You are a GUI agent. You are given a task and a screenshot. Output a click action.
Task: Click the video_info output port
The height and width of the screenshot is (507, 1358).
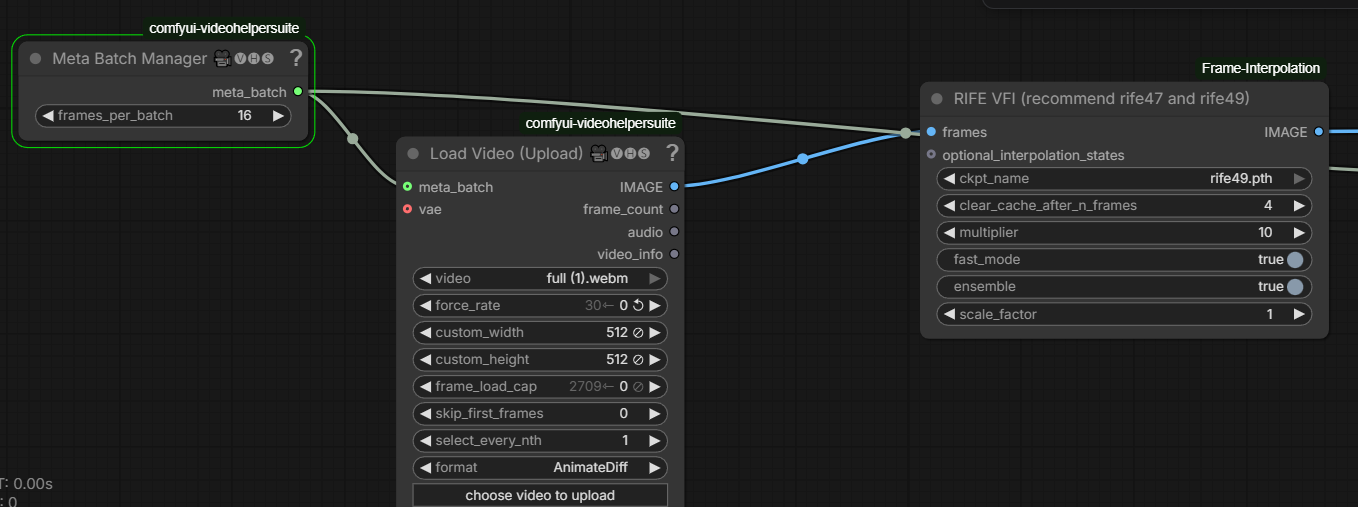pyautogui.click(x=674, y=254)
